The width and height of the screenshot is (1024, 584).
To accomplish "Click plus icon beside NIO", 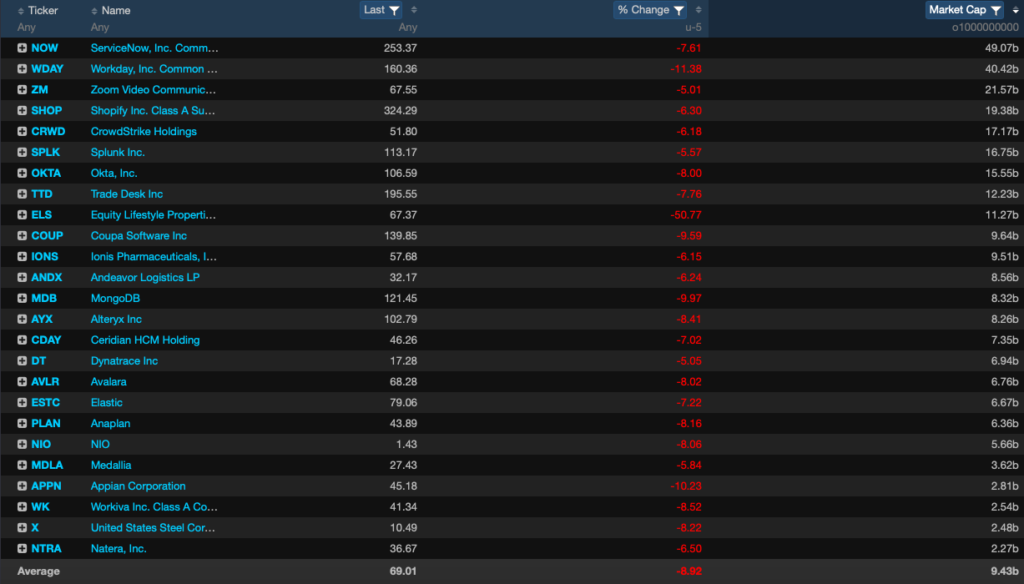I will 22,444.
